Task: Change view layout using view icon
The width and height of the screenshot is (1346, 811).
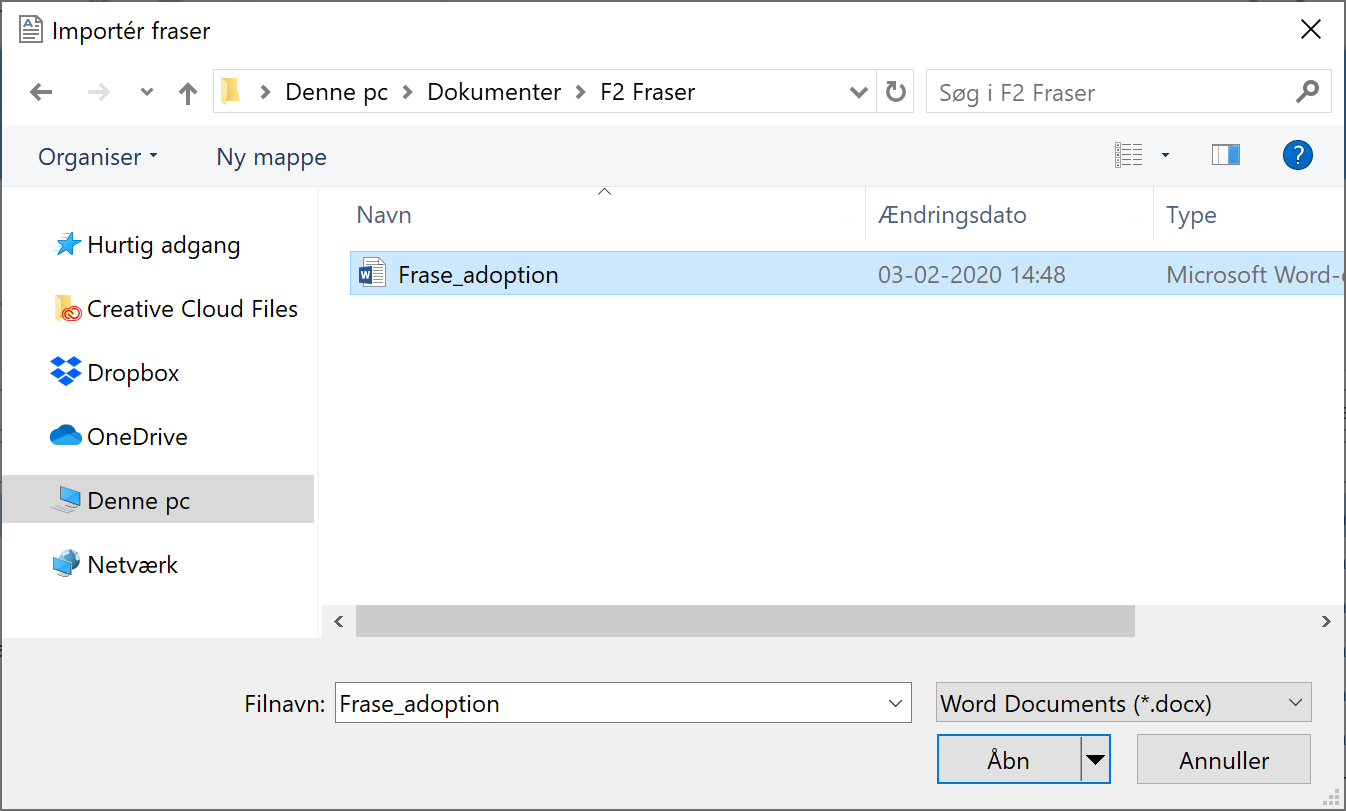Action: (1129, 155)
